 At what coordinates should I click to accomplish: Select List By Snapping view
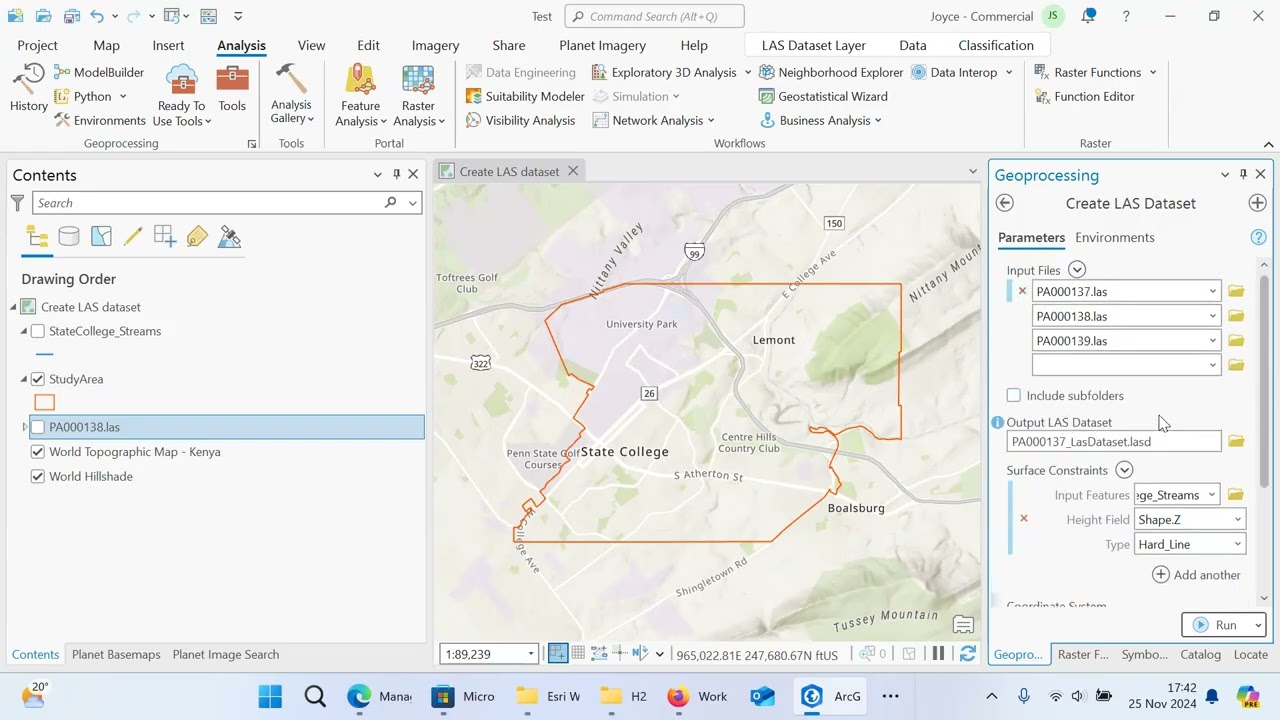165,237
